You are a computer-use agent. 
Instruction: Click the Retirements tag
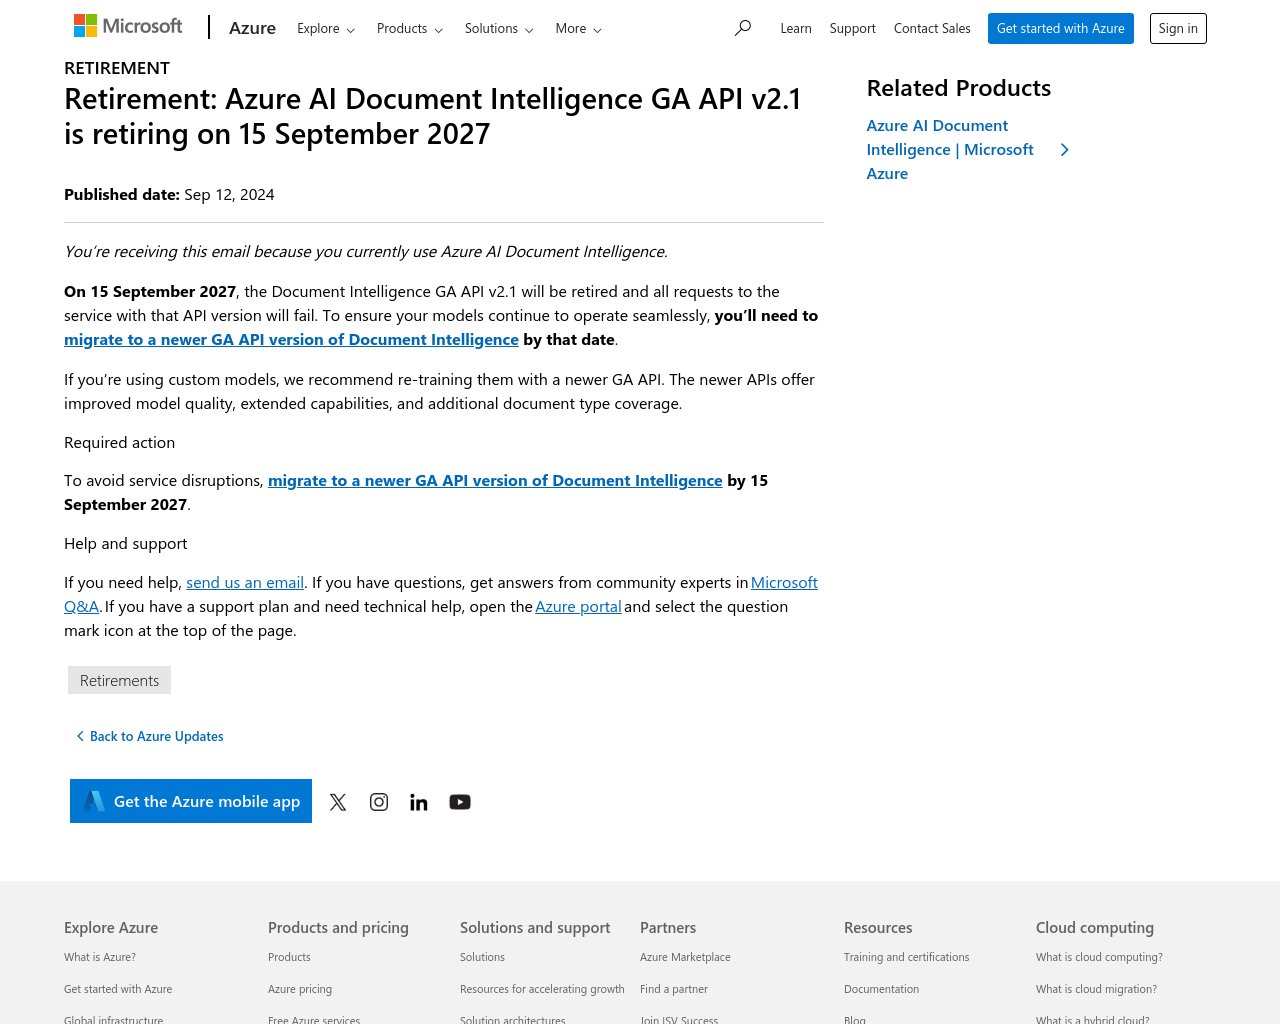click(x=119, y=679)
